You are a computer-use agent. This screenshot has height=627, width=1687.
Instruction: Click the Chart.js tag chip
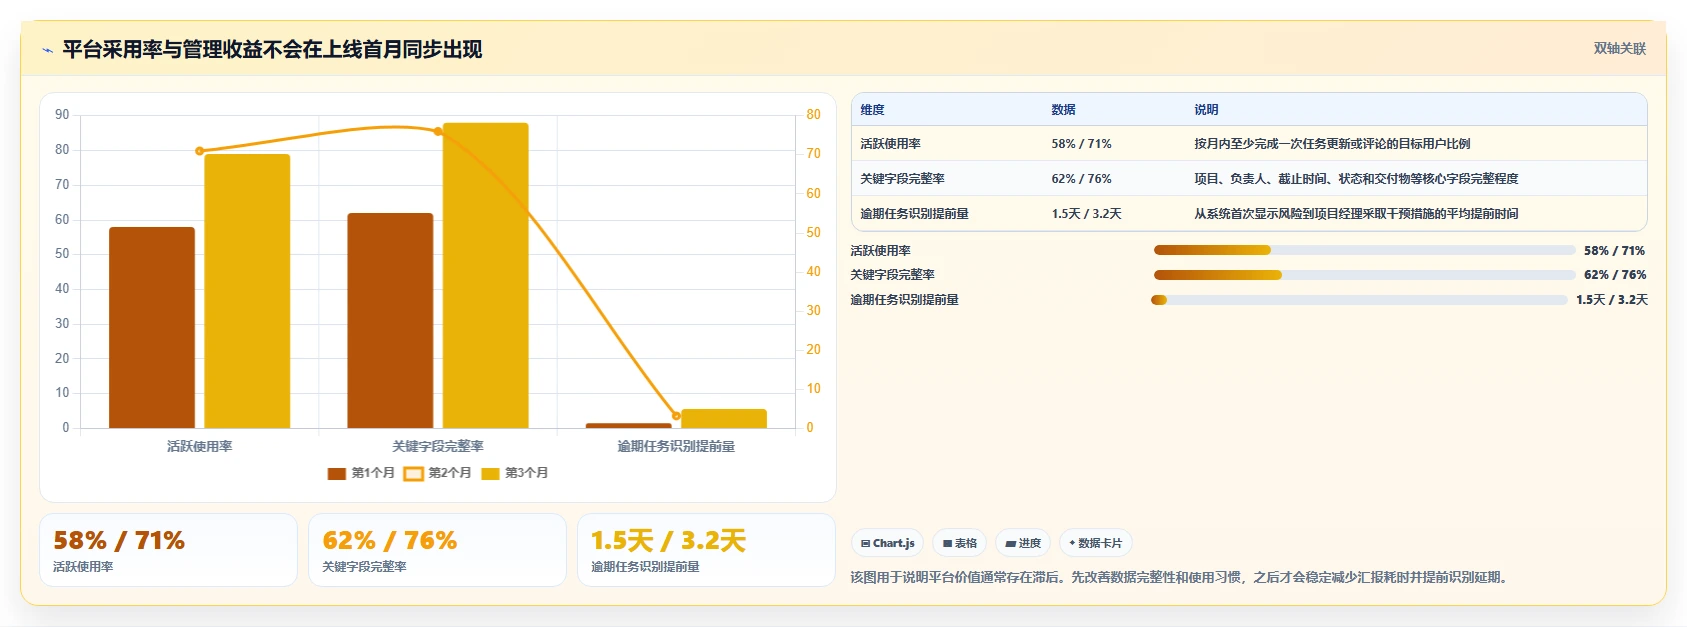click(887, 543)
